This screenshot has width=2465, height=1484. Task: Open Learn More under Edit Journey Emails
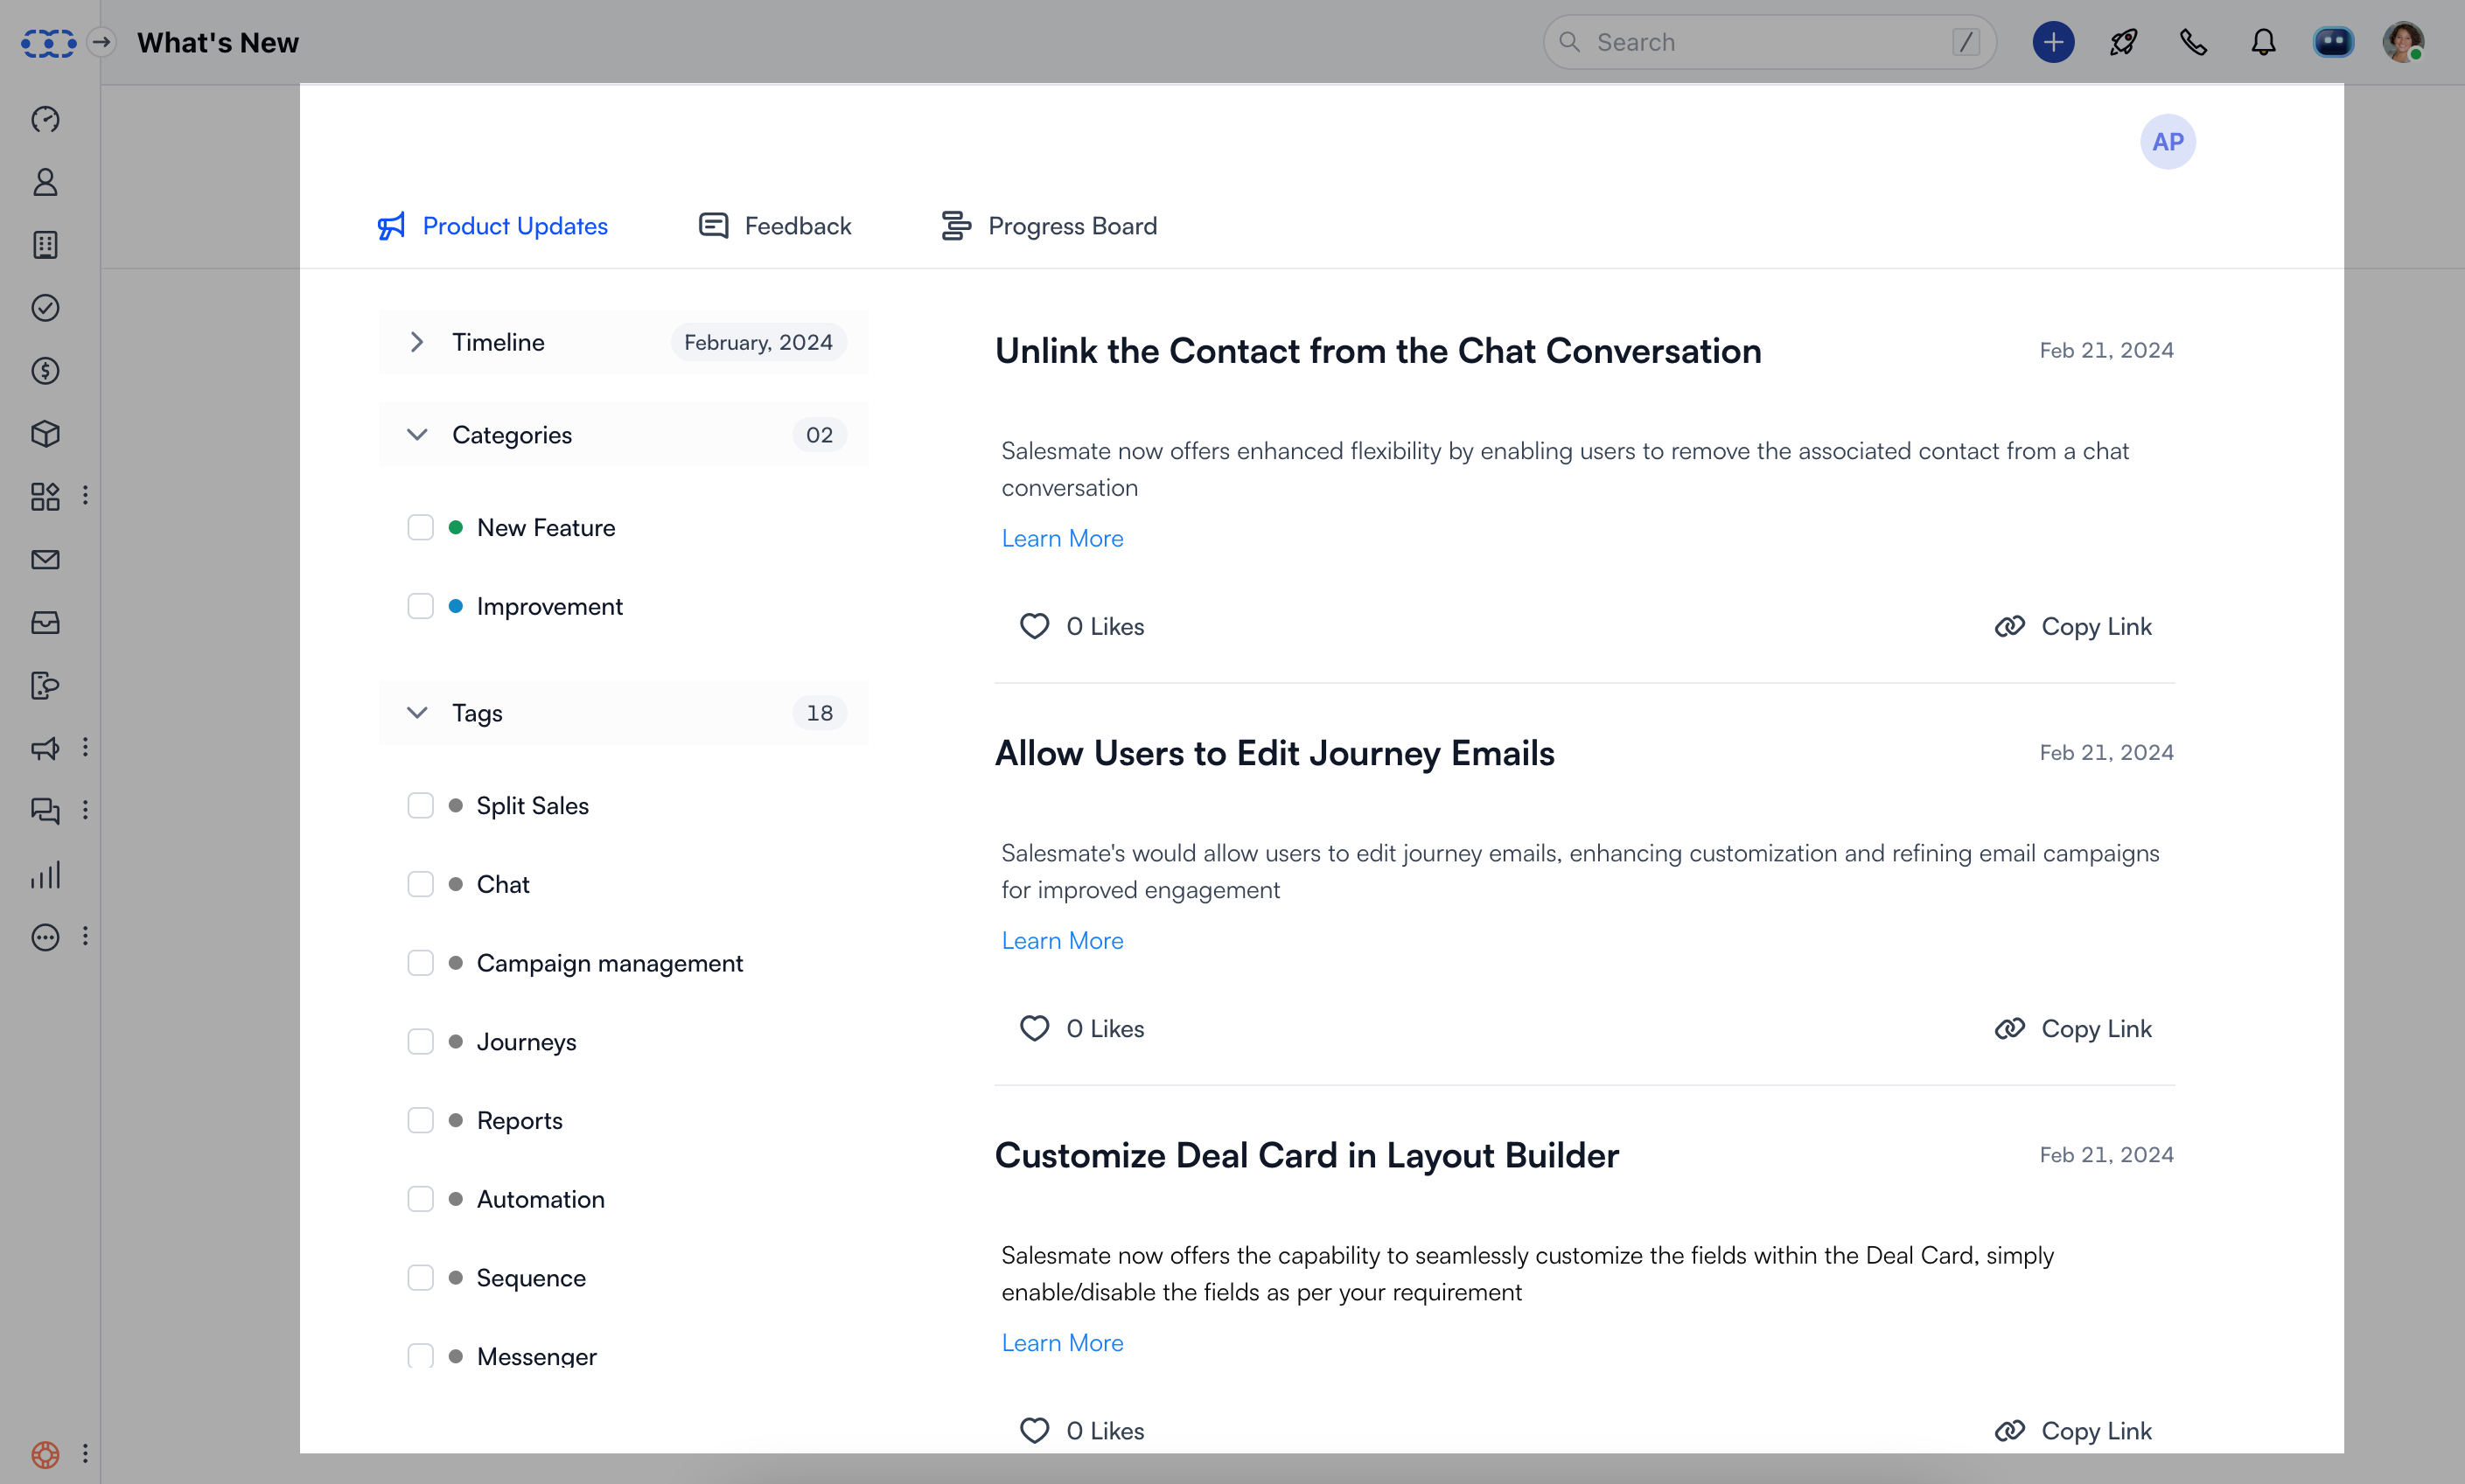(1062, 940)
